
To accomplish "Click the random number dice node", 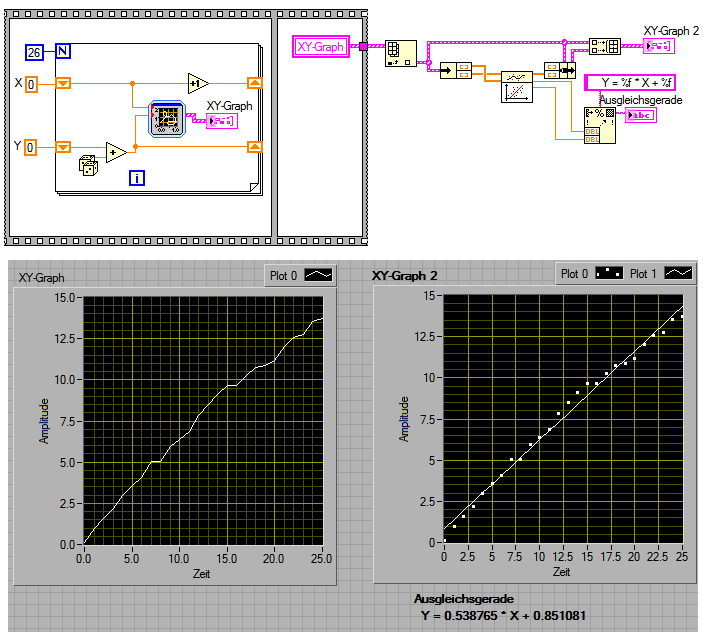I will point(88,165).
